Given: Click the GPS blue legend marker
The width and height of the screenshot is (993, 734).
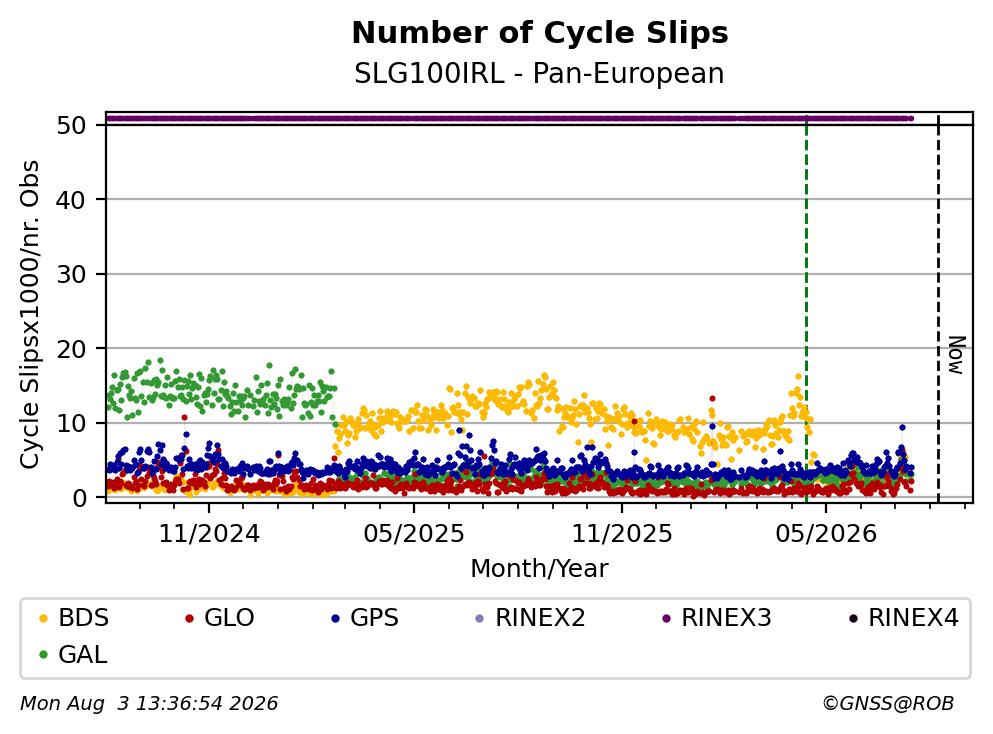Looking at the screenshot, I should pos(336,618).
